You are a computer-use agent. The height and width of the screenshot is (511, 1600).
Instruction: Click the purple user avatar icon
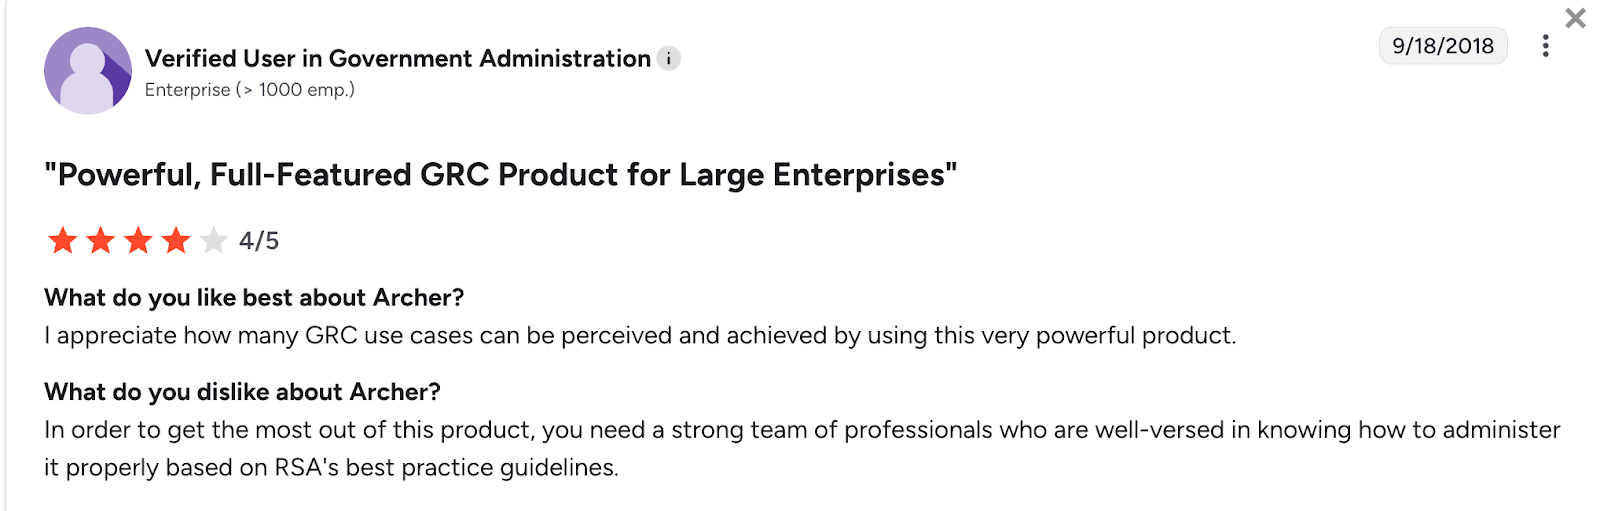(88, 70)
